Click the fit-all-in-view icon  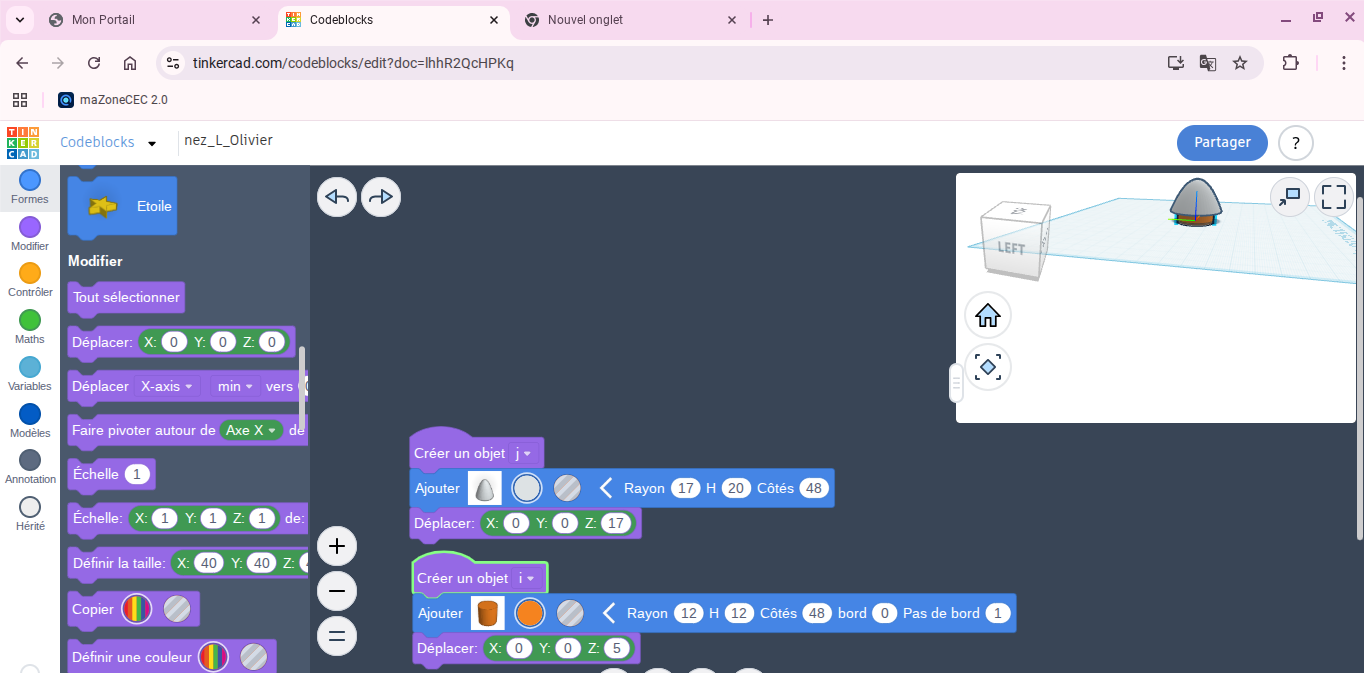pos(988,367)
